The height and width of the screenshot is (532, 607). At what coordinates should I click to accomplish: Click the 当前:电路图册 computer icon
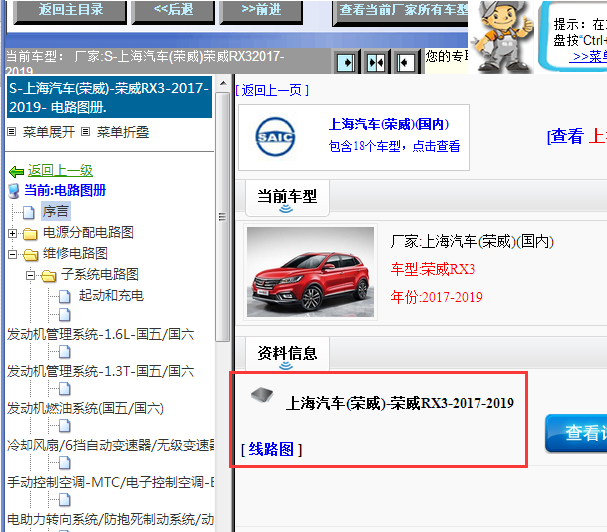(x=14, y=191)
